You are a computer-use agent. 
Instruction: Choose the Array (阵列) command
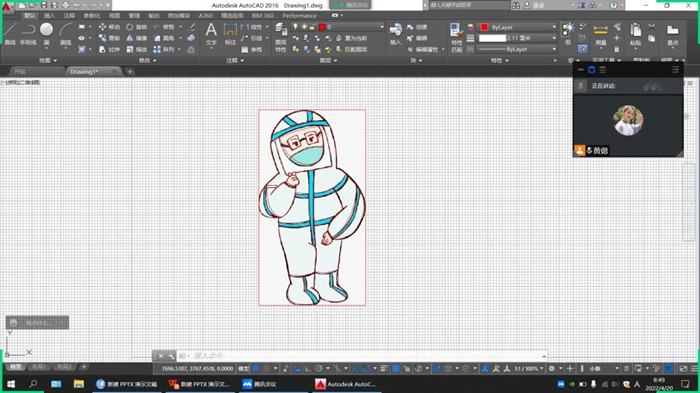(x=164, y=50)
